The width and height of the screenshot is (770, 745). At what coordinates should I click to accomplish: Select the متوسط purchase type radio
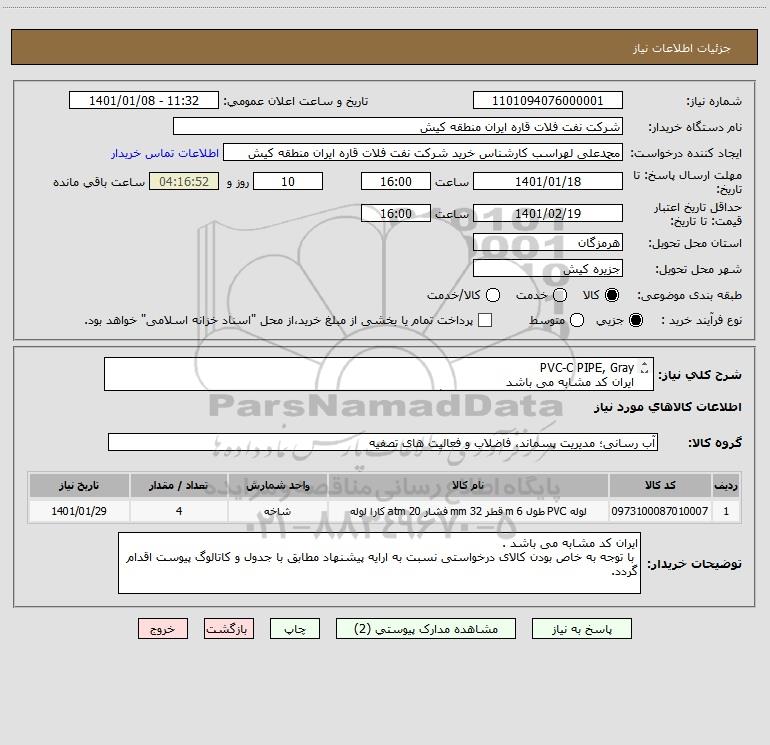click(577, 320)
